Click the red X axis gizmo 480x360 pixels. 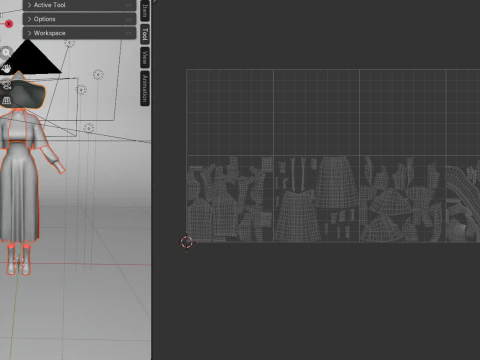(9, 24)
